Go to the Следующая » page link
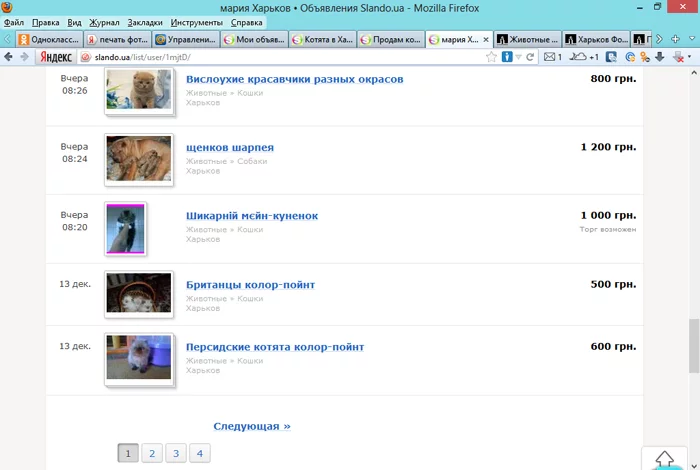Image resolution: width=700 pixels, height=470 pixels. click(252, 426)
